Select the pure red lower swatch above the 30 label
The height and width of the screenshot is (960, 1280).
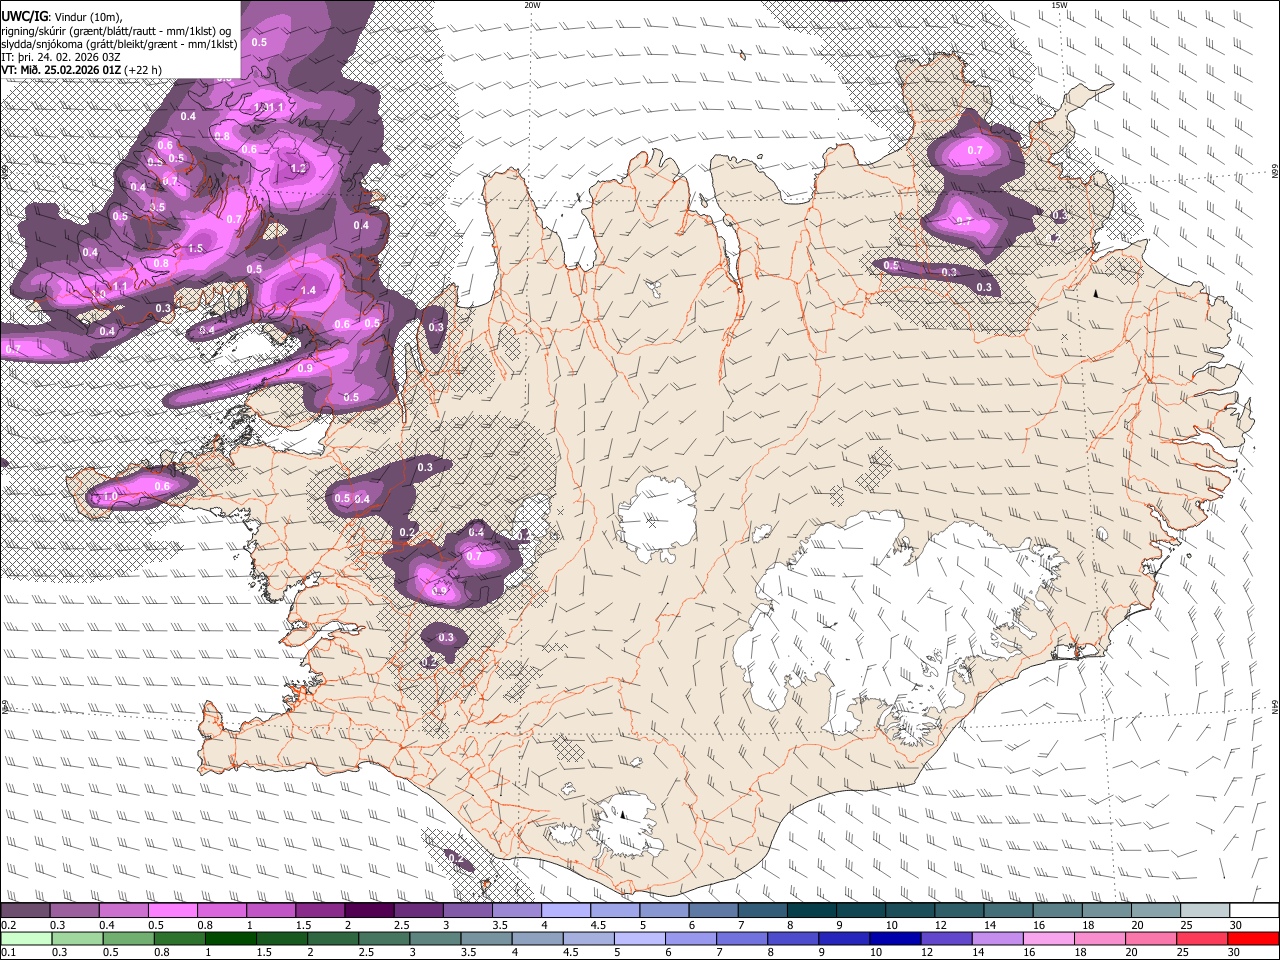click(x=1252, y=938)
